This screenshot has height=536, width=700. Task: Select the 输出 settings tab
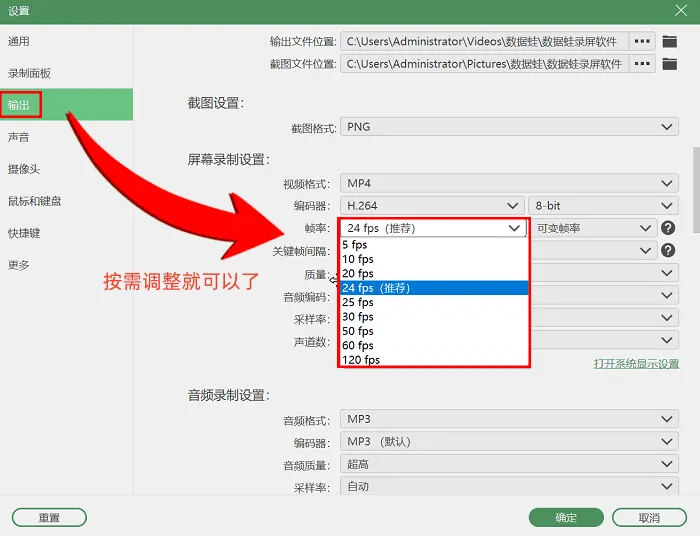pyautogui.click(x=67, y=104)
